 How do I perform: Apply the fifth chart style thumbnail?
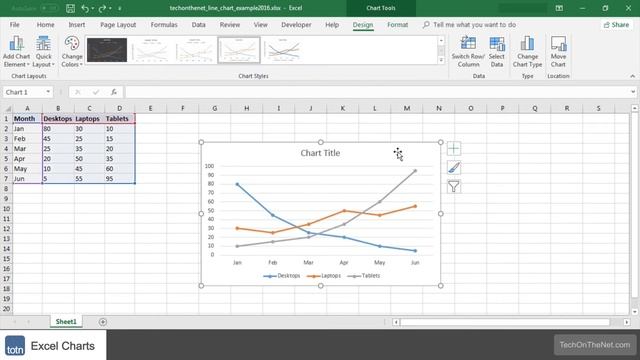[283, 50]
